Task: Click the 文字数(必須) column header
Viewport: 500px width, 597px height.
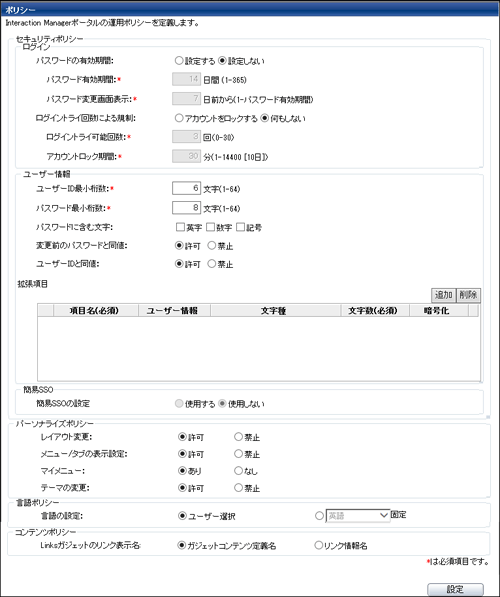Action: [x=375, y=311]
